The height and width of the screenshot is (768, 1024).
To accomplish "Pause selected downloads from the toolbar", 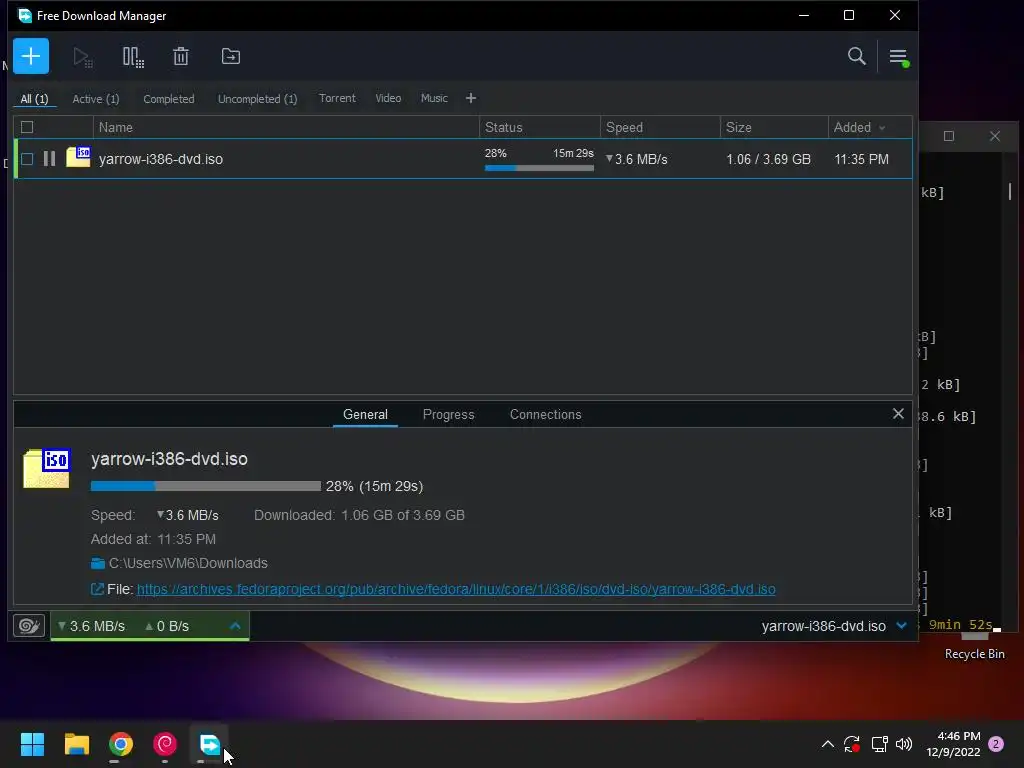I will [x=133, y=57].
